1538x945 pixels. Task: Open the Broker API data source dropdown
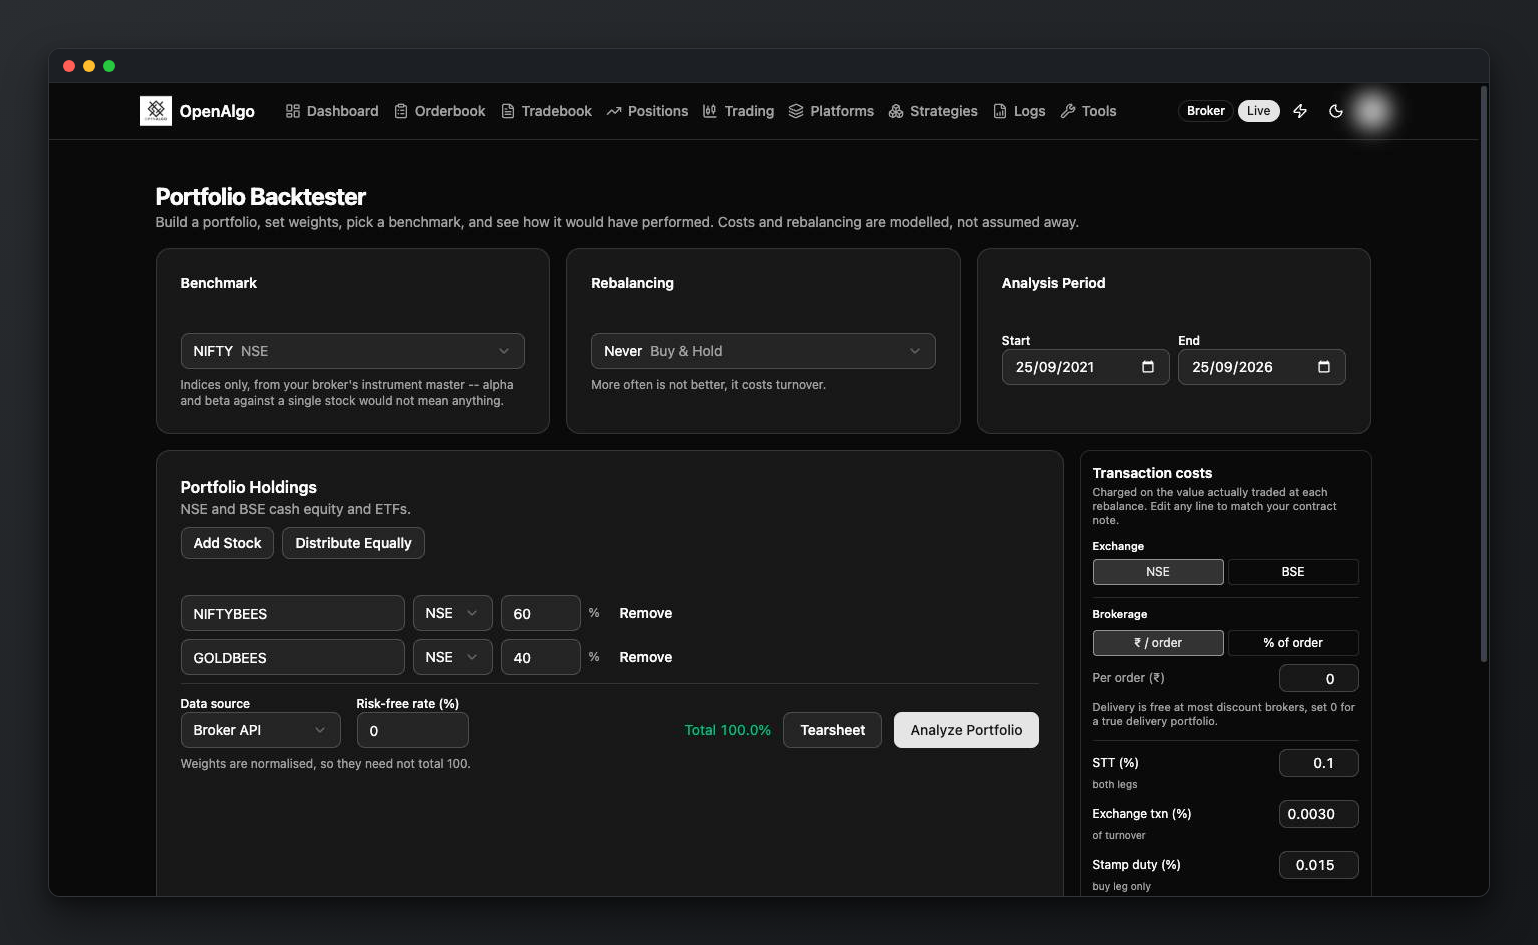point(260,730)
